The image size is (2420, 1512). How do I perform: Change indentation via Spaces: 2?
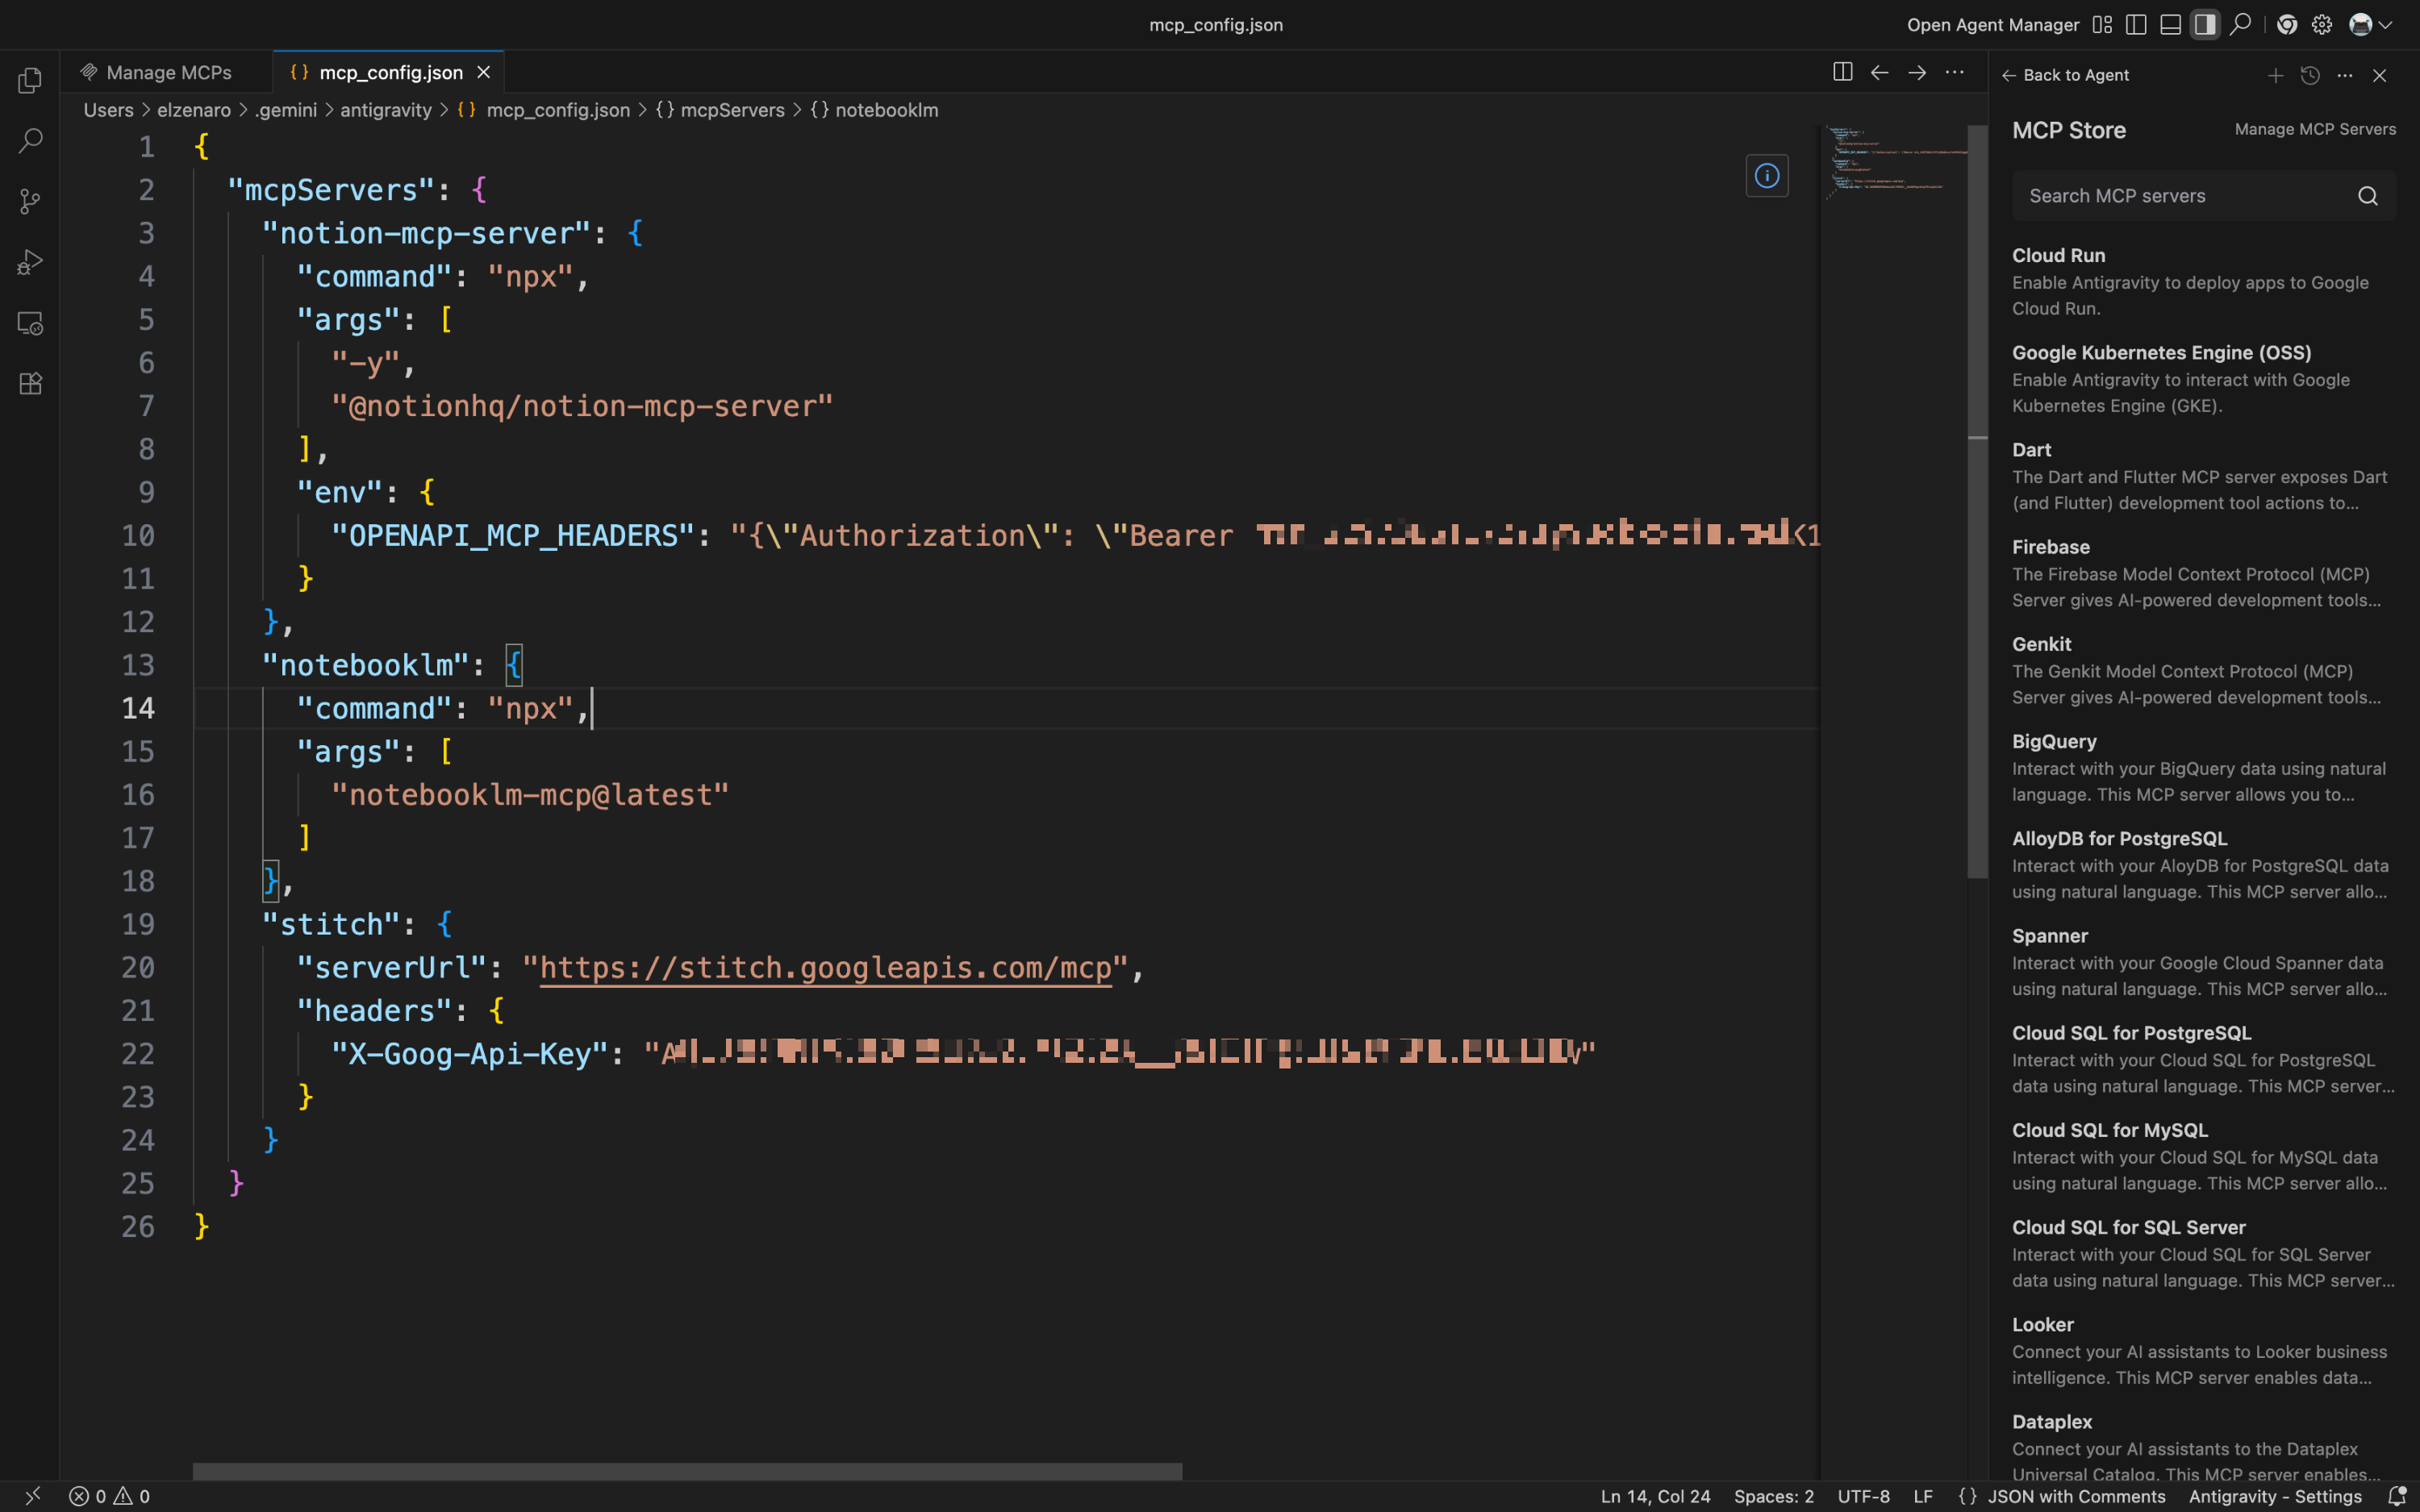[1773, 1496]
